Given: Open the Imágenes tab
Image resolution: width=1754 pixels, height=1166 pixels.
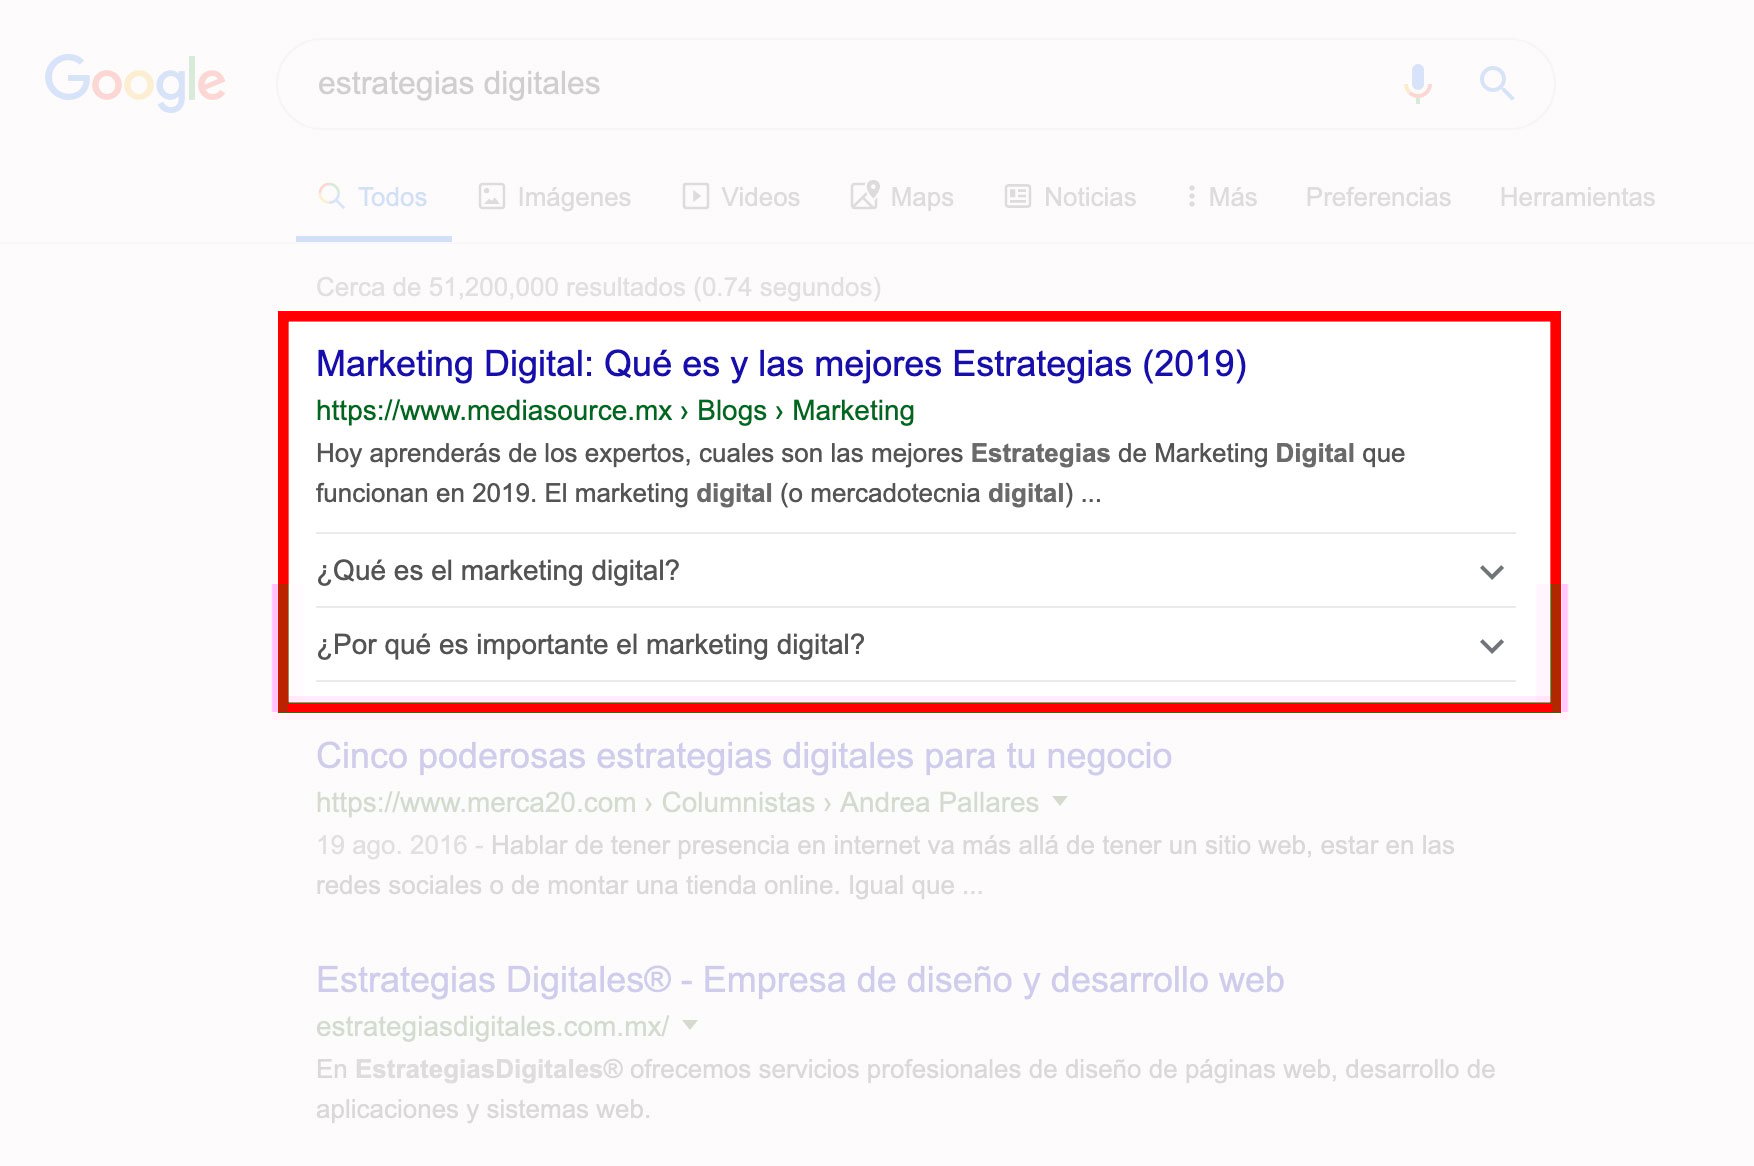Looking at the screenshot, I should 555,197.
